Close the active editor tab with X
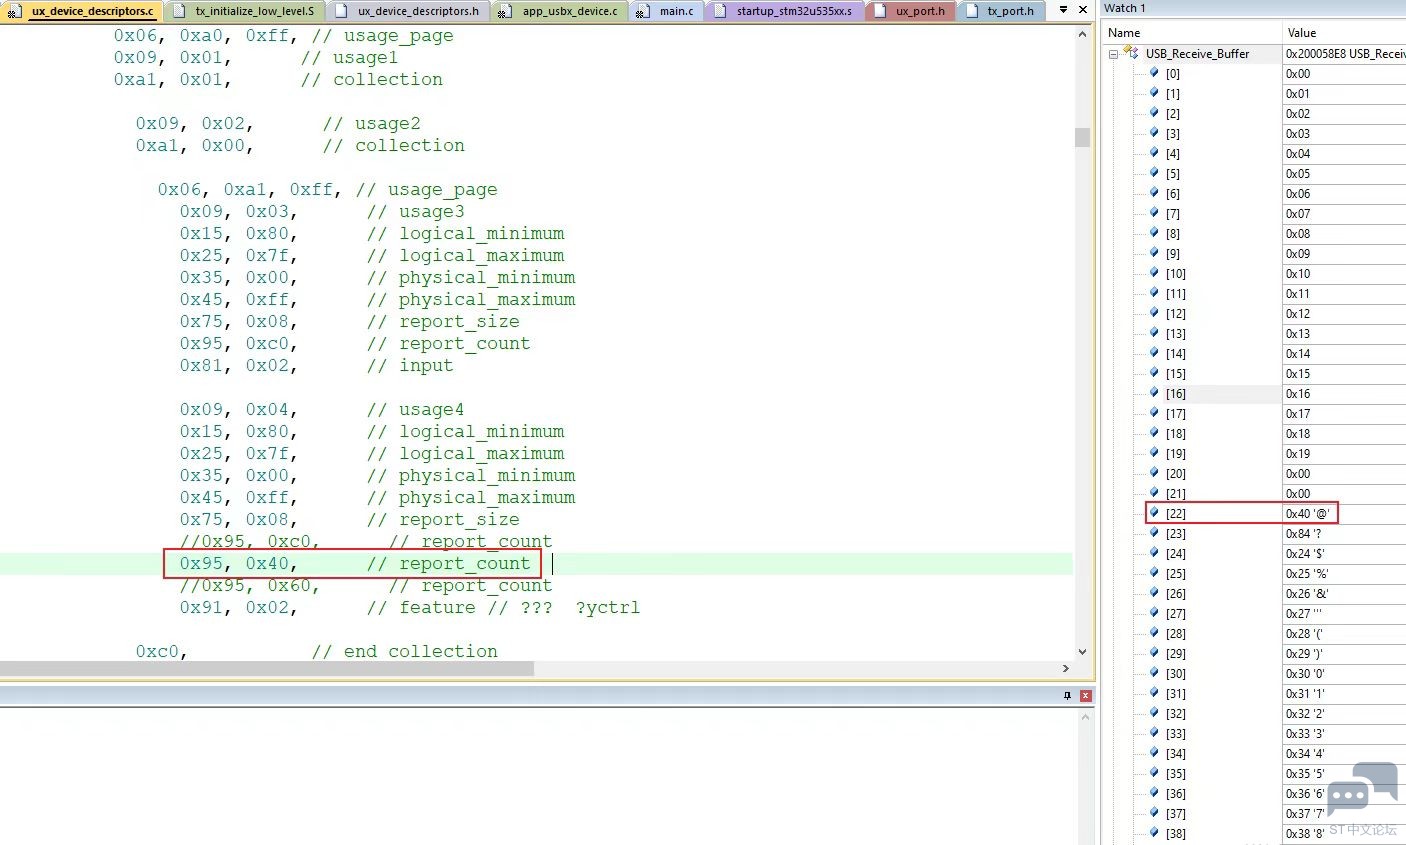Image resolution: width=1406 pixels, height=845 pixels. [x=1083, y=10]
